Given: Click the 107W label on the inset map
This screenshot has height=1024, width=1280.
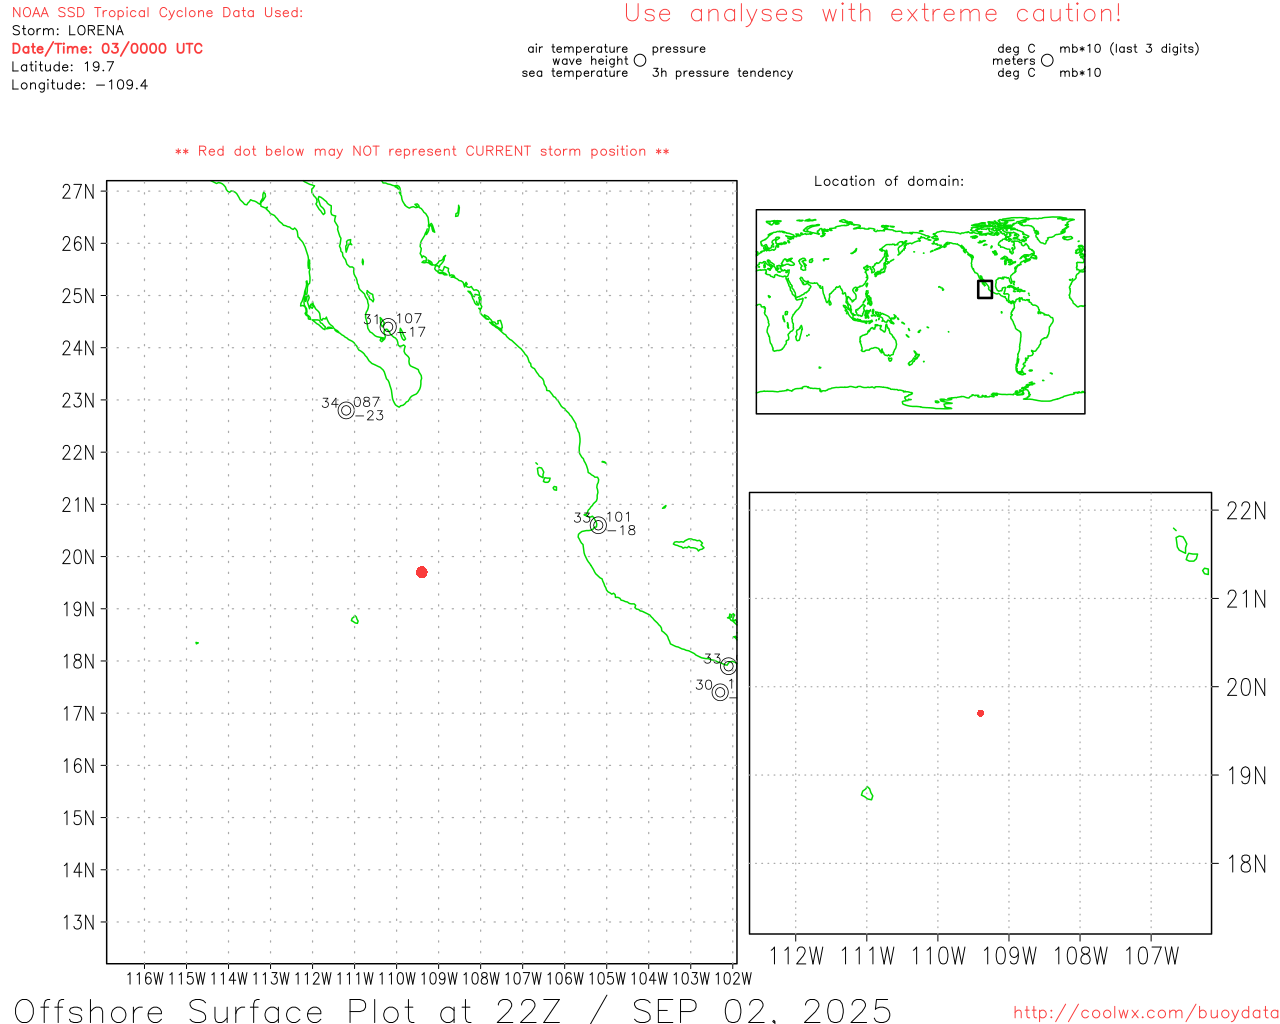Looking at the screenshot, I should click(1152, 956).
